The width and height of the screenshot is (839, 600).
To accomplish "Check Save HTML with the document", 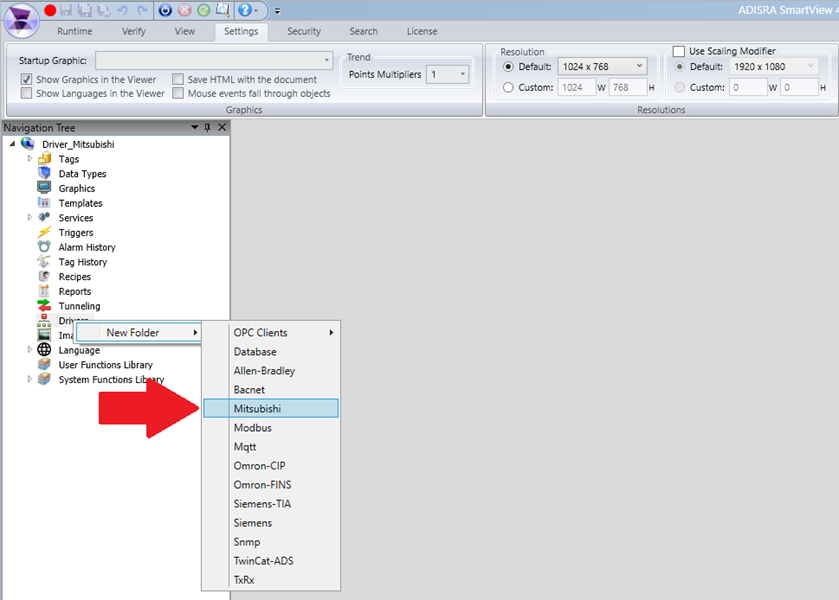I will pyautogui.click(x=178, y=79).
